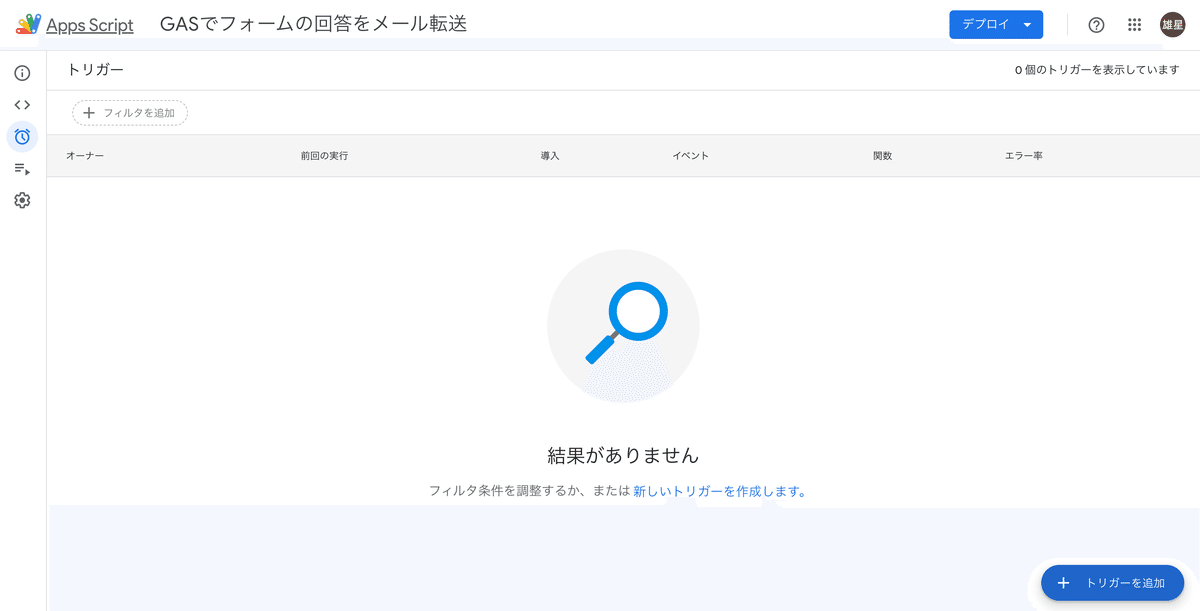The height and width of the screenshot is (611, 1200).
Task: Open the Google apps grid icon
Action: pos(1134,25)
